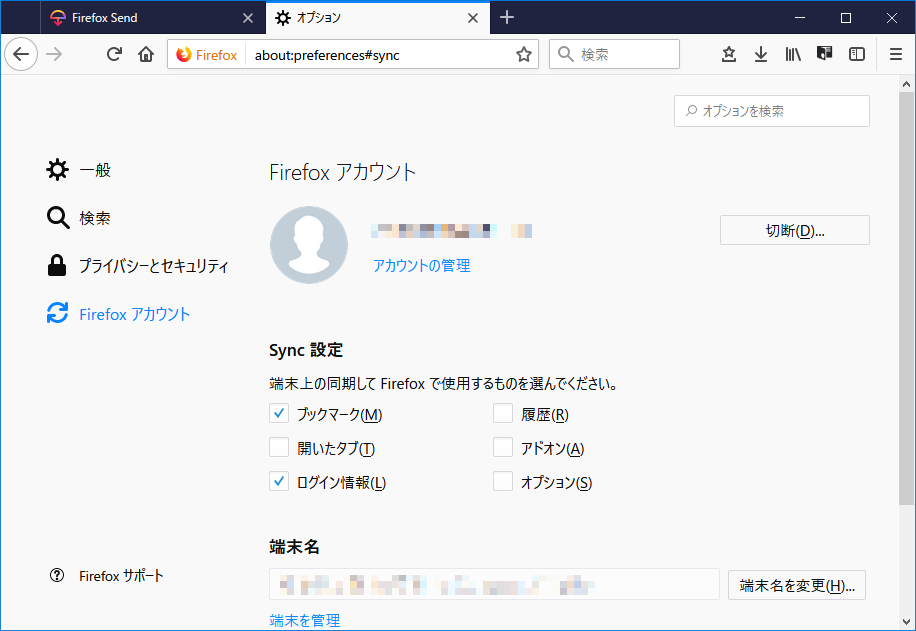
Task: Open the 一般 settings section
Action: pos(95,169)
